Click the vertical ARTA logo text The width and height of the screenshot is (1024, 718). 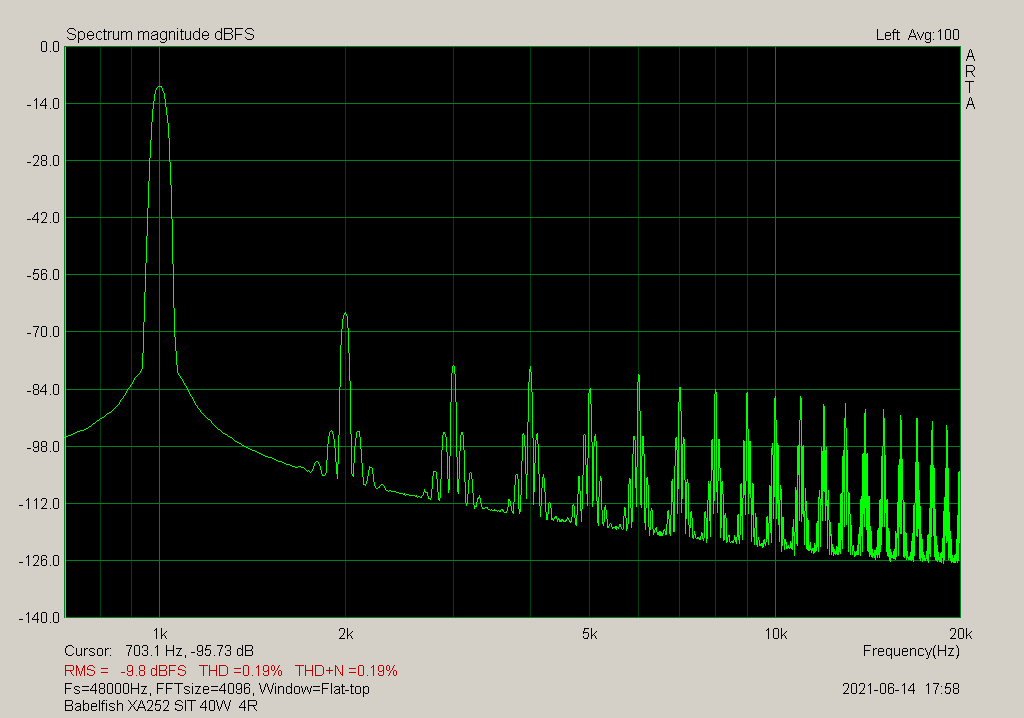[x=970, y=79]
